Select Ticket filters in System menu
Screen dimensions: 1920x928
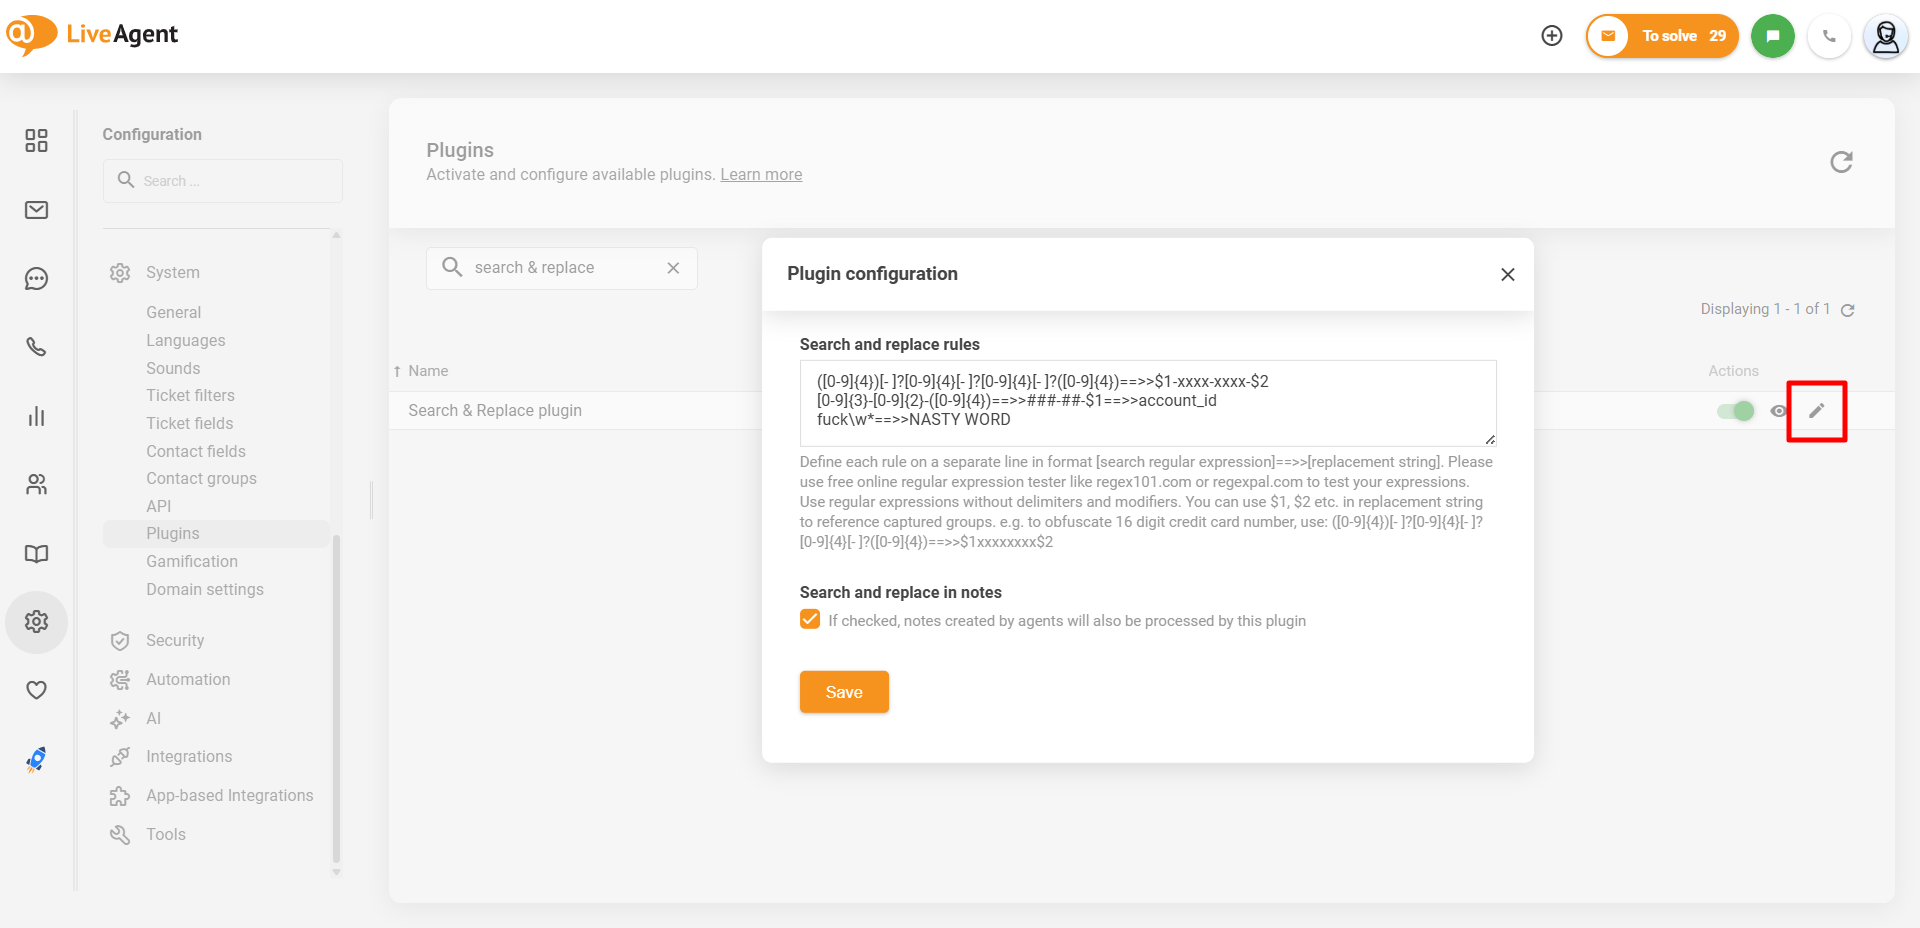click(190, 396)
